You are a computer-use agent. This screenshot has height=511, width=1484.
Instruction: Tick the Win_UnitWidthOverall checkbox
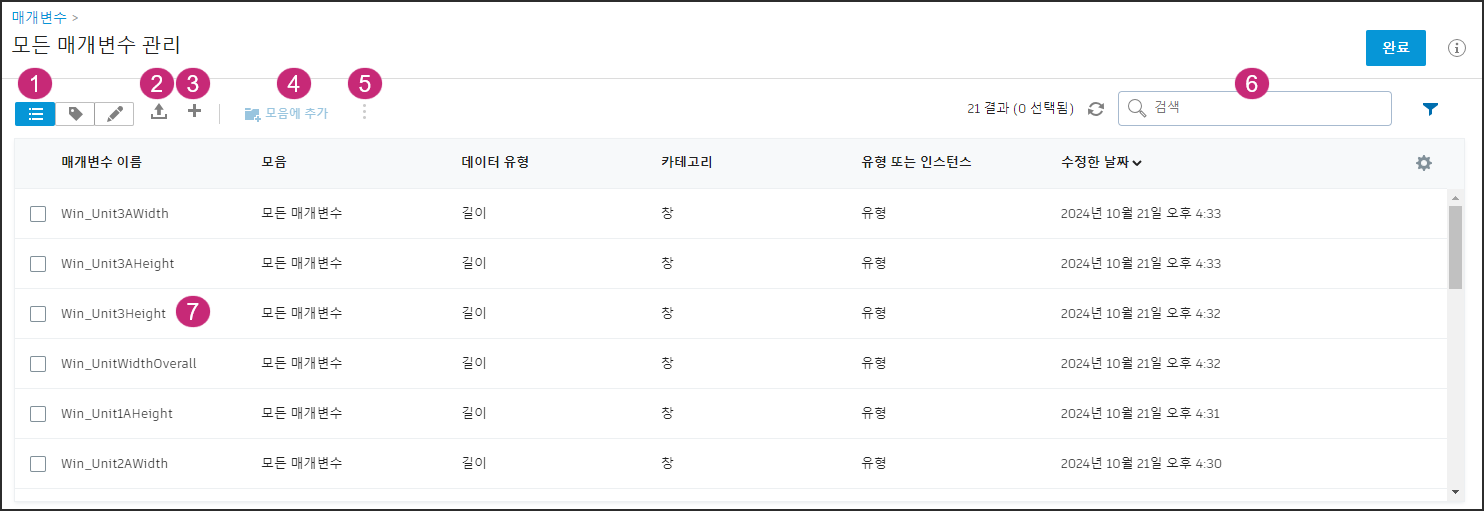38,363
